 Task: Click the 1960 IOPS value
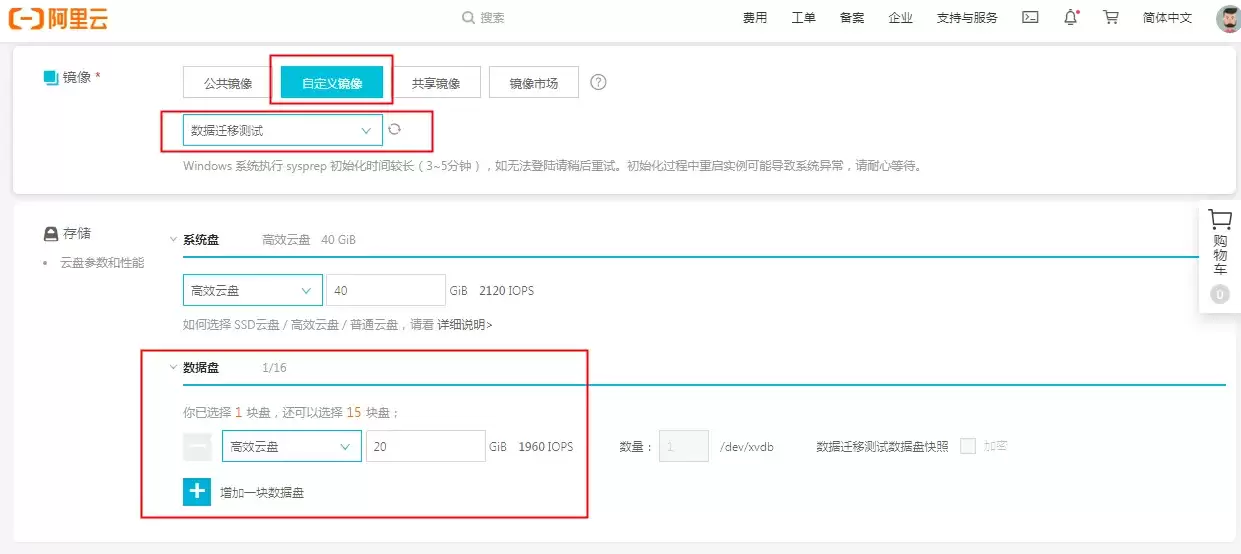point(546,447)
